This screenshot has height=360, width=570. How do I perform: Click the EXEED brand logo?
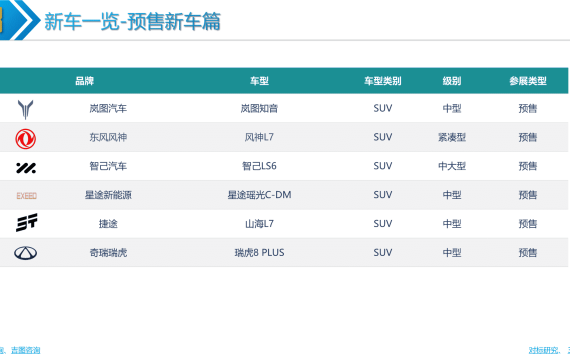[27, 196]
